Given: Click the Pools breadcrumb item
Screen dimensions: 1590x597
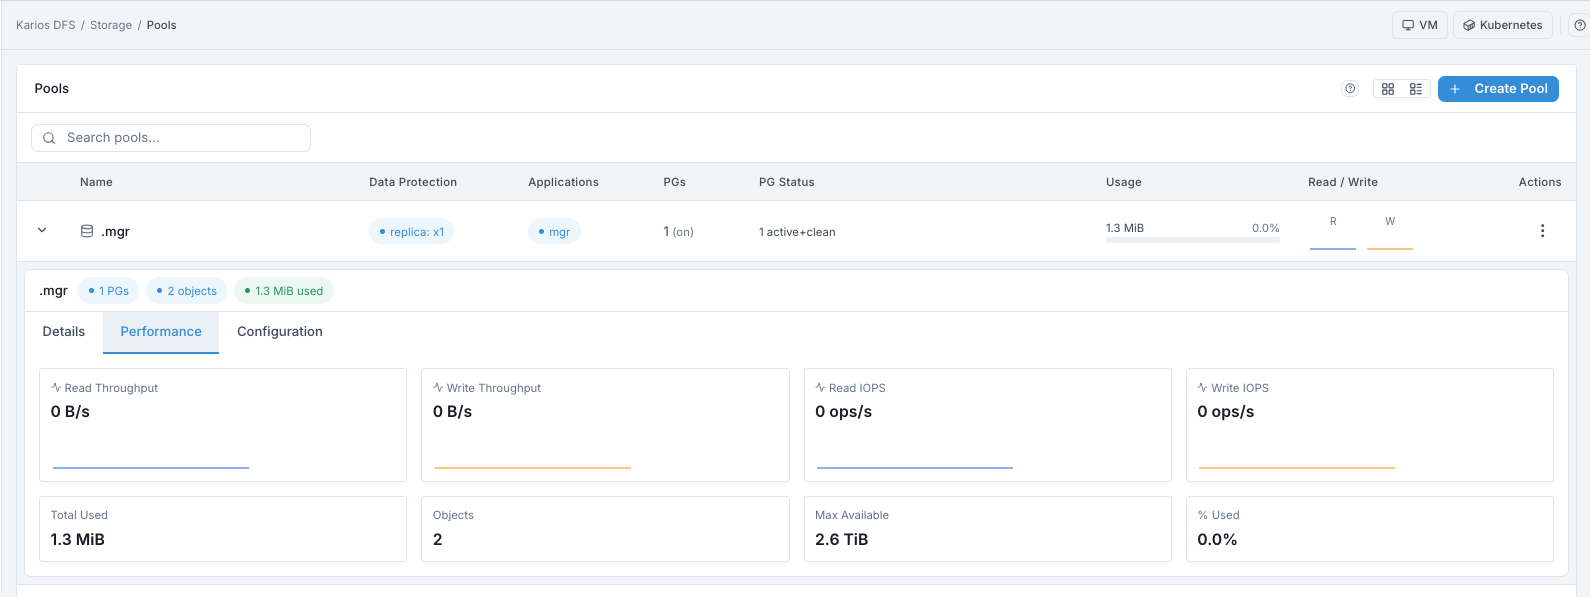Looking at the screenshot, I should click(x=161, y=25).
